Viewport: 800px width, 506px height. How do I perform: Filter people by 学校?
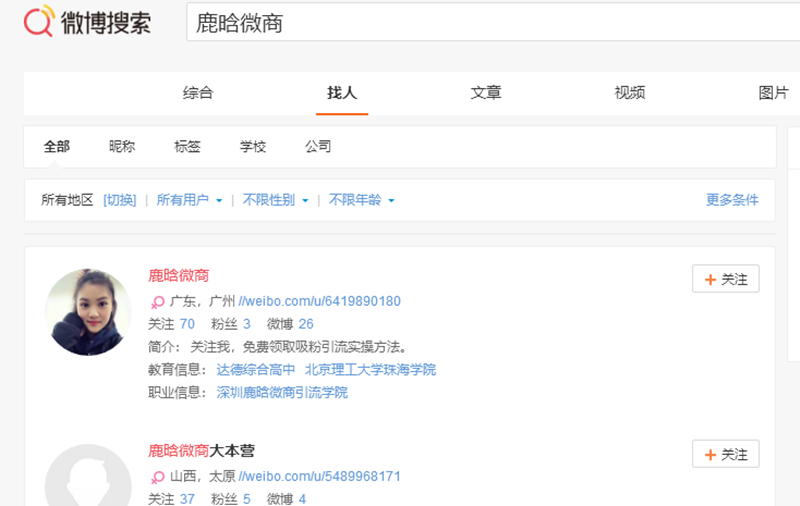(x=253, y=147)
